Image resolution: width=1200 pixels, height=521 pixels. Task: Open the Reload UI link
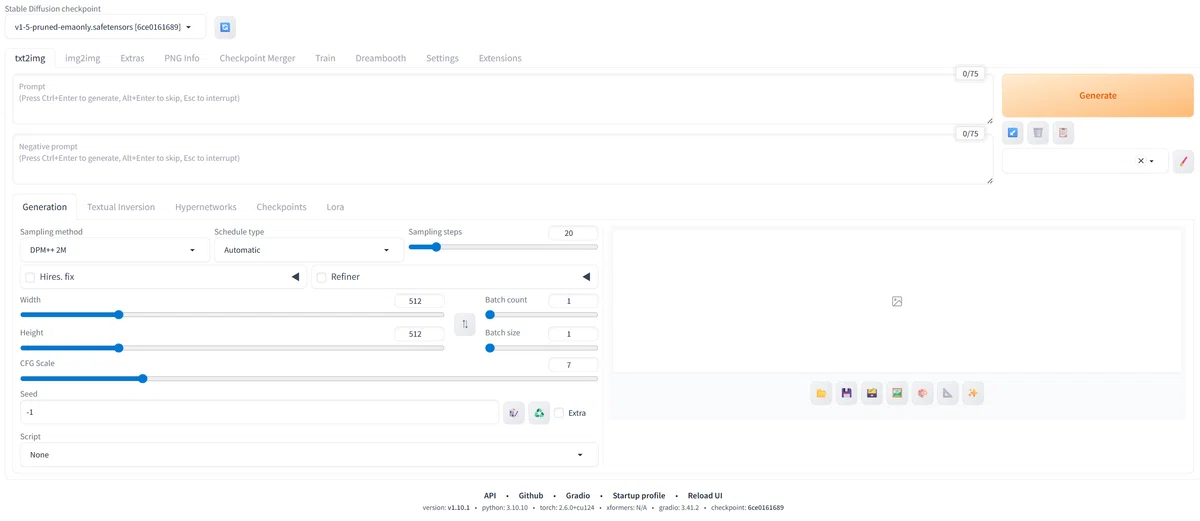coord(705,496)
